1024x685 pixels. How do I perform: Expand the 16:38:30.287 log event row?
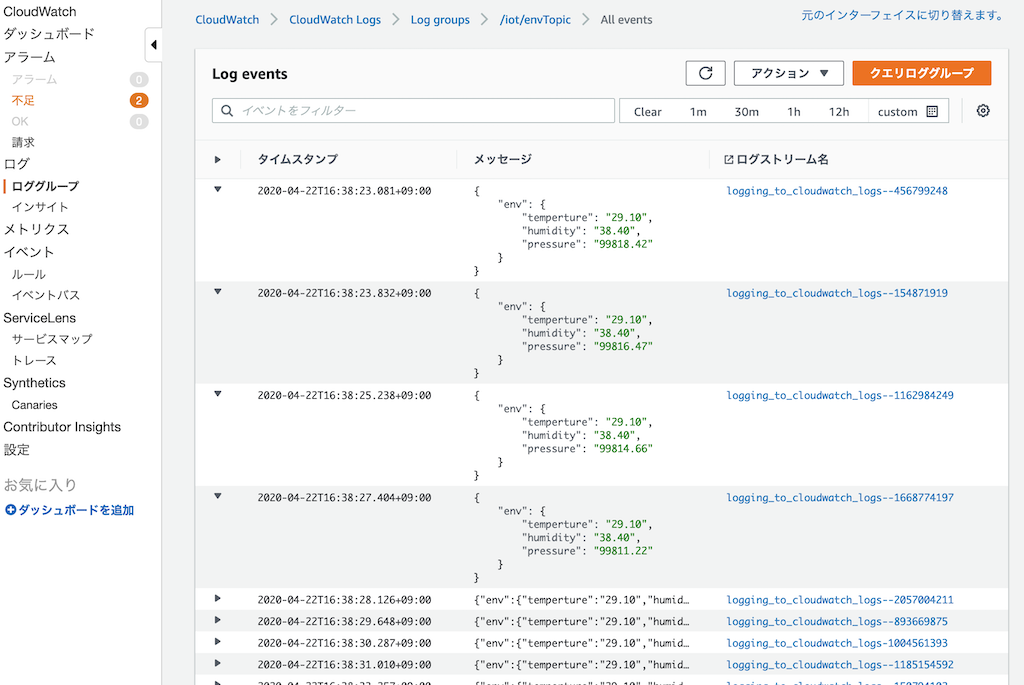(217, 642)
